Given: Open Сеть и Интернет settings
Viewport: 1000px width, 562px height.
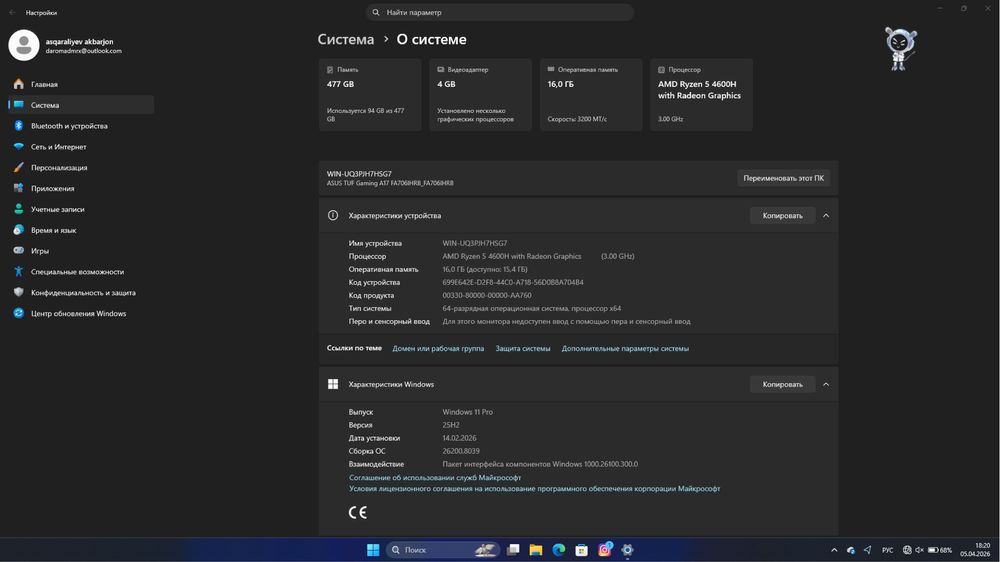Looking at the screenshot, I should [58, 147].
